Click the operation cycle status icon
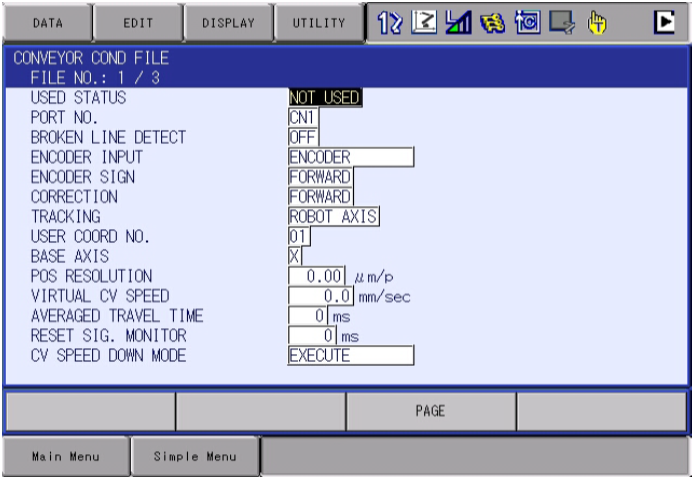The image size is (692, 477). click(529, 22)
